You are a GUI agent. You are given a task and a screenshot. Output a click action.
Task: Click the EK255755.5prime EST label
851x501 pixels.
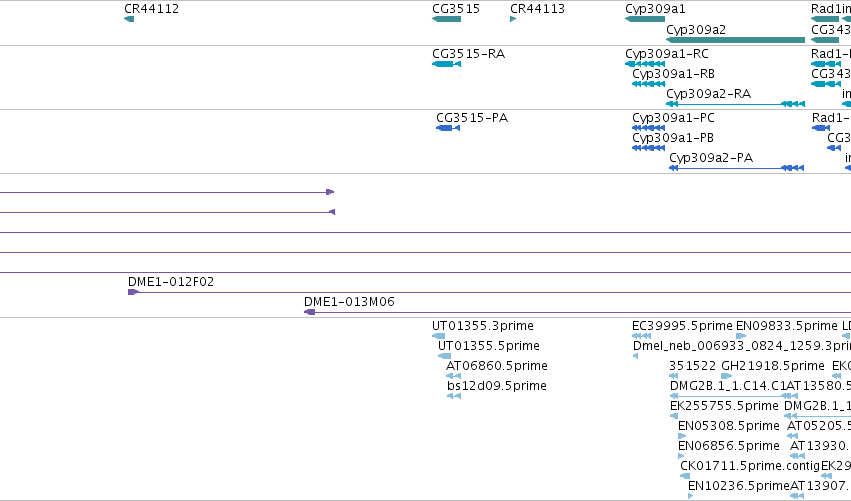click(x=724, y=406)
